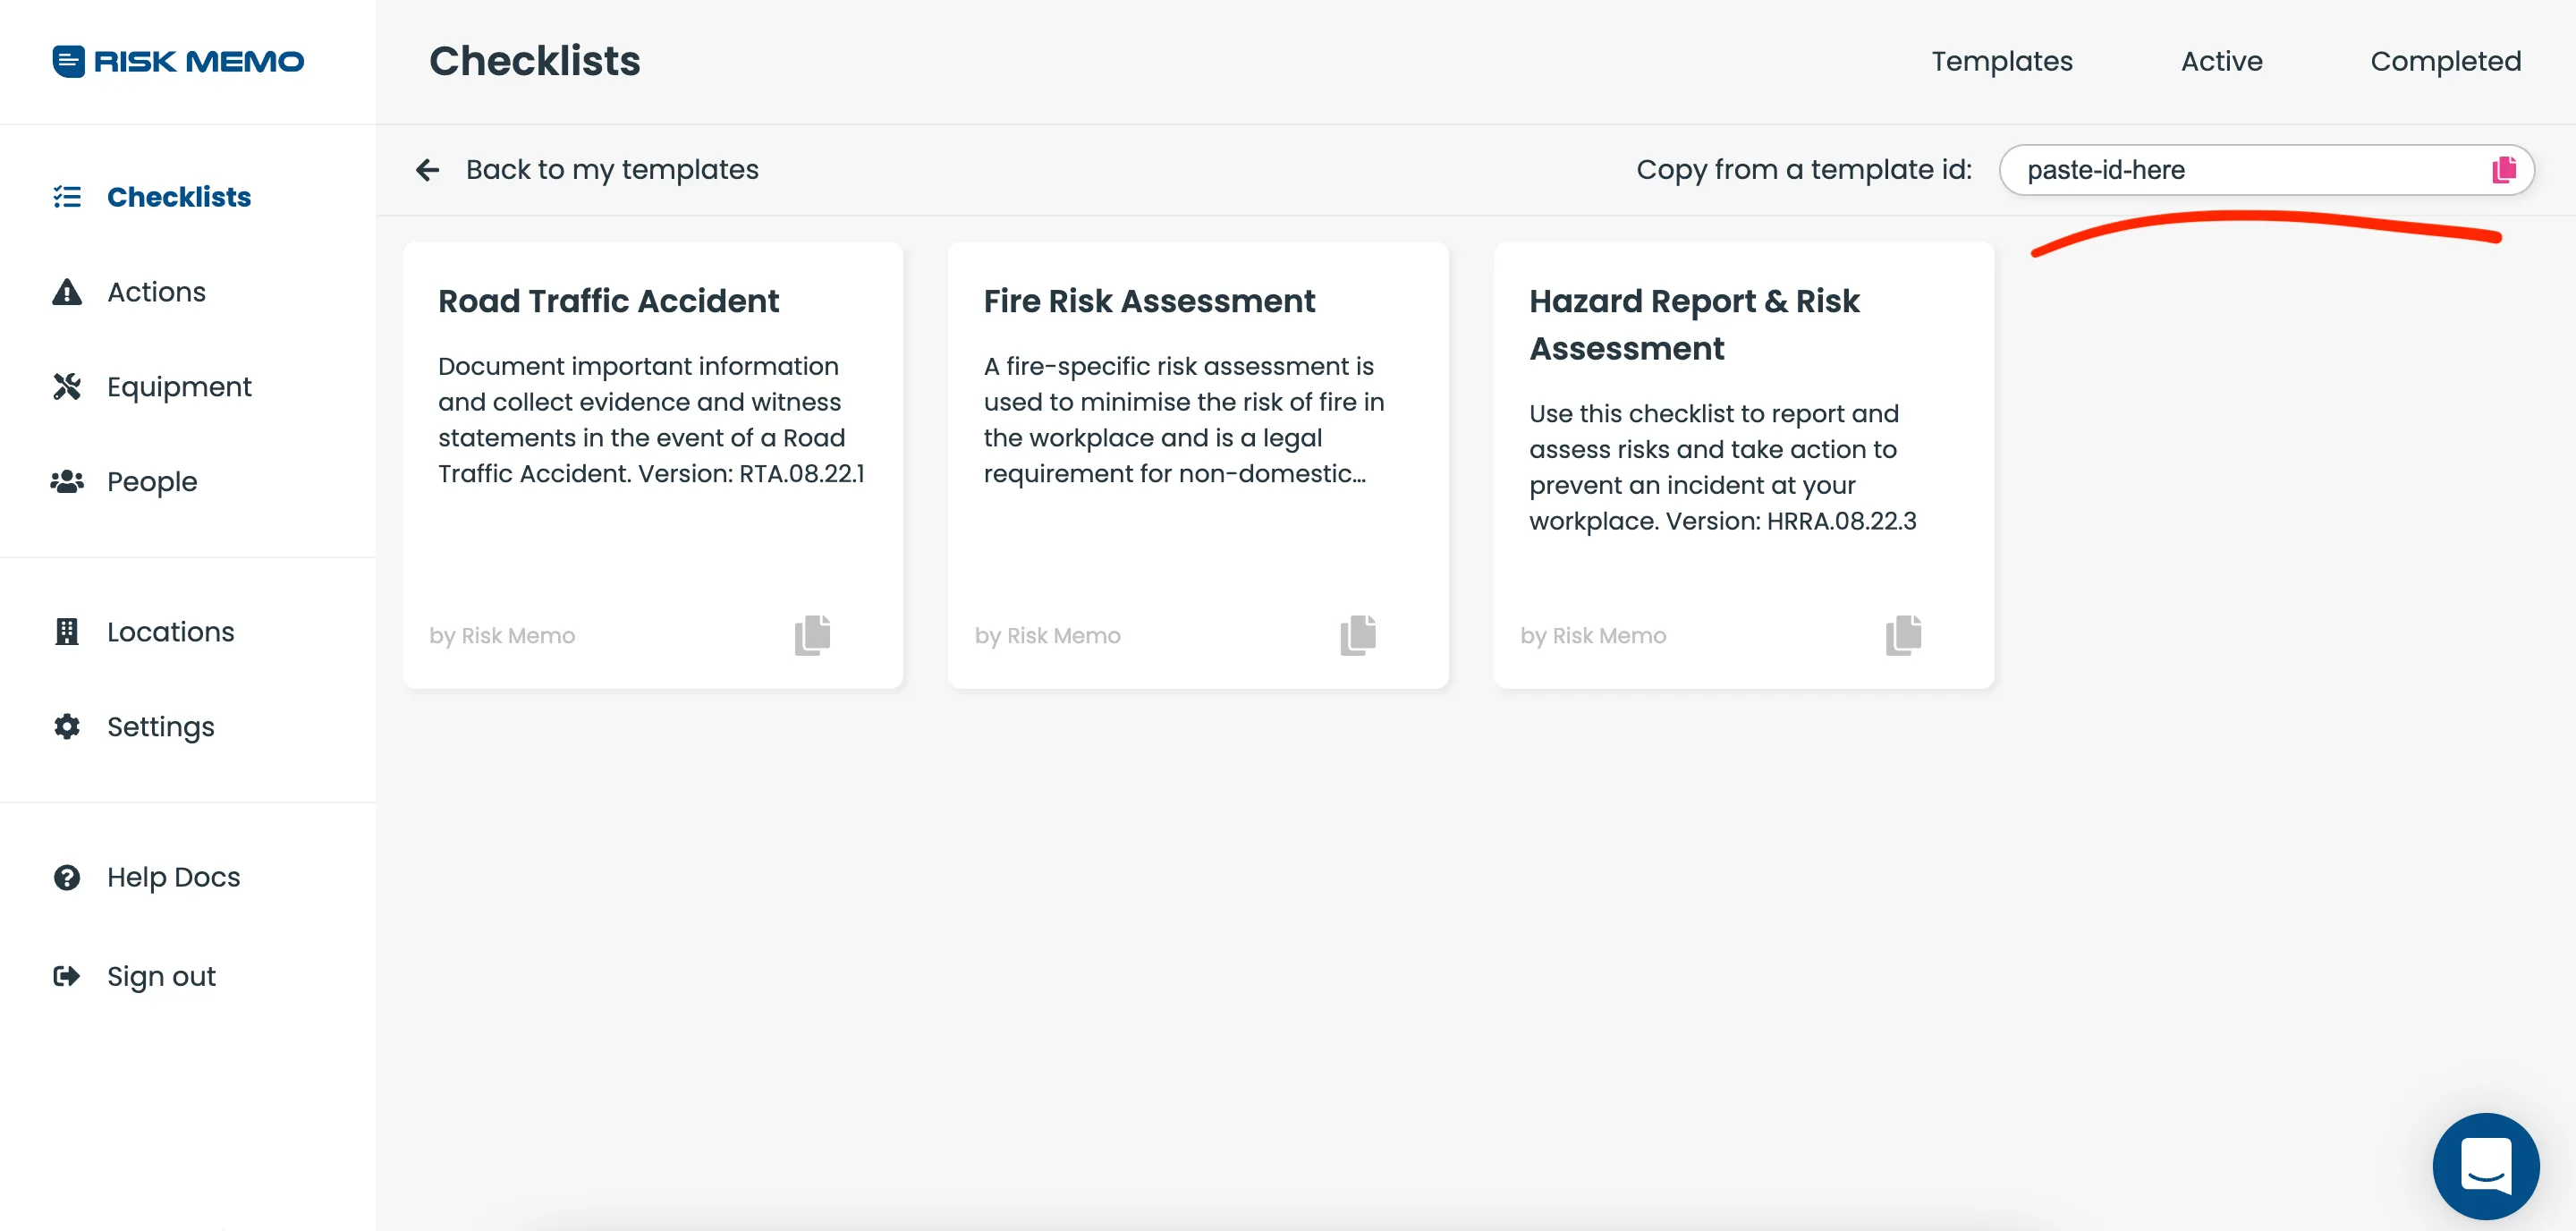
Task: Copy the Fire Risk Assessment template
Action: coord(1358,635)
